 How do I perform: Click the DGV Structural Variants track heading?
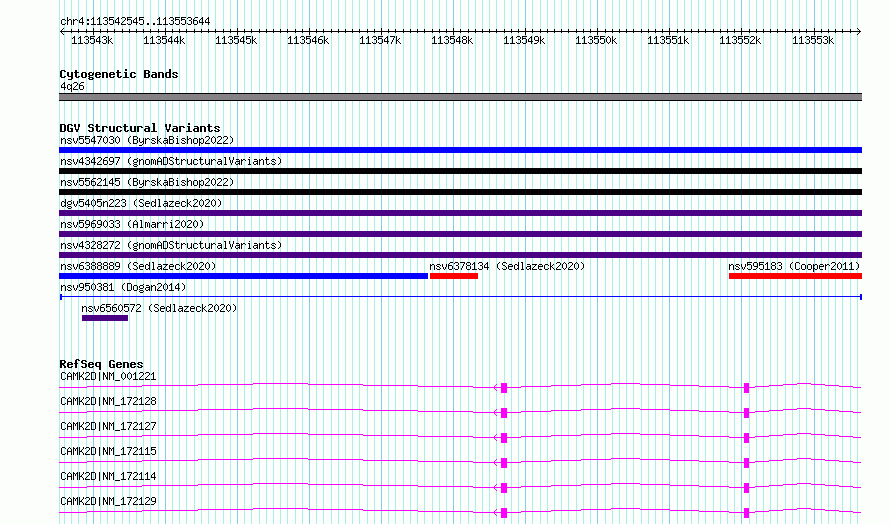pos(139,128)
